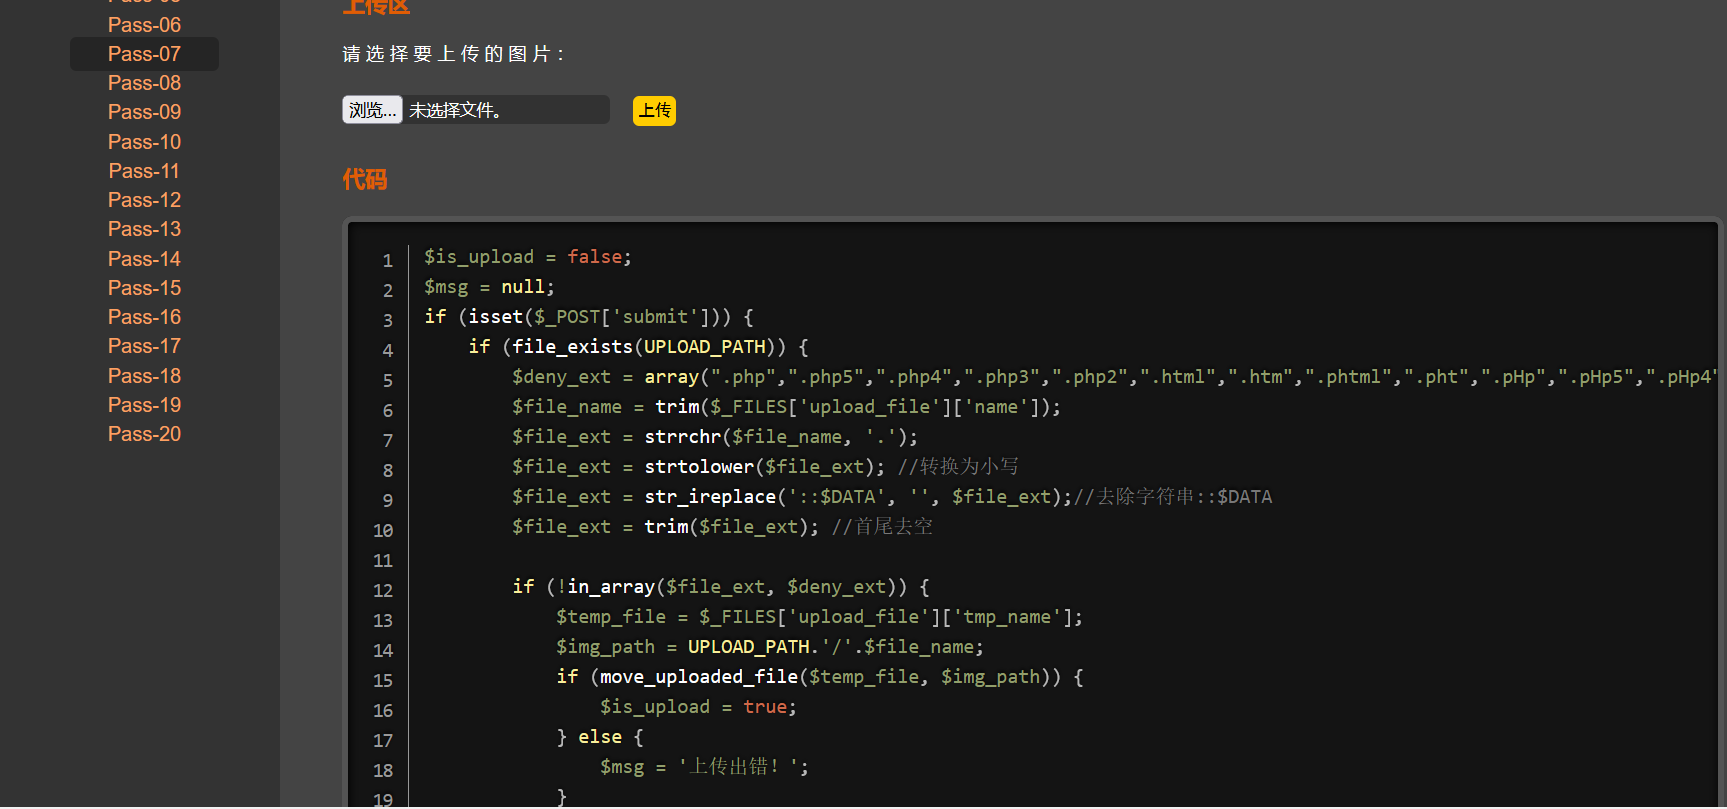Viewport: 1727px width, 809px height.
Task: Go to Pass-14
Action: point(144,259)
